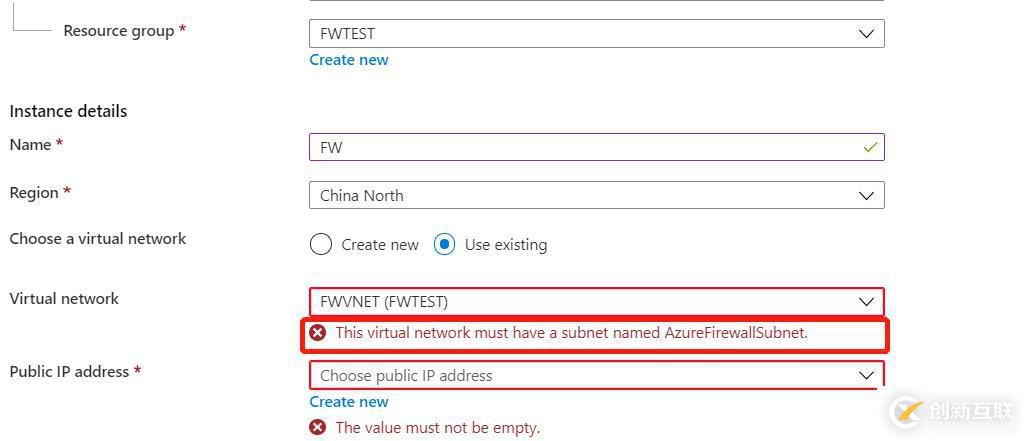This screenshot has width=1024, height=441.
Task: Open the Choose public IP address dropdown
Action: tap(596, 375)
